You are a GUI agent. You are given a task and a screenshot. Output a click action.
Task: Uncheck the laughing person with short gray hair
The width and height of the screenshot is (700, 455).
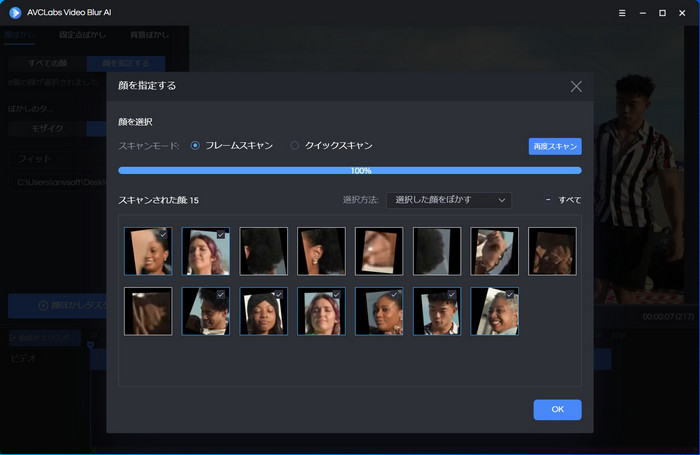(x=510, y=295)
